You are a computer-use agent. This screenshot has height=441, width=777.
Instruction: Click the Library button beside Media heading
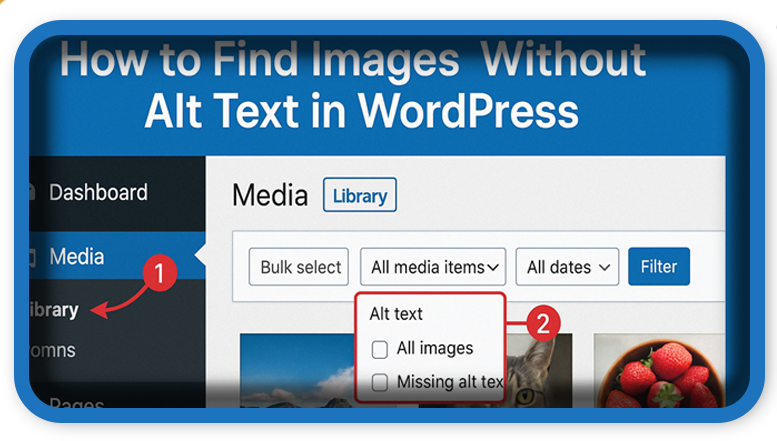click(360, 195)
